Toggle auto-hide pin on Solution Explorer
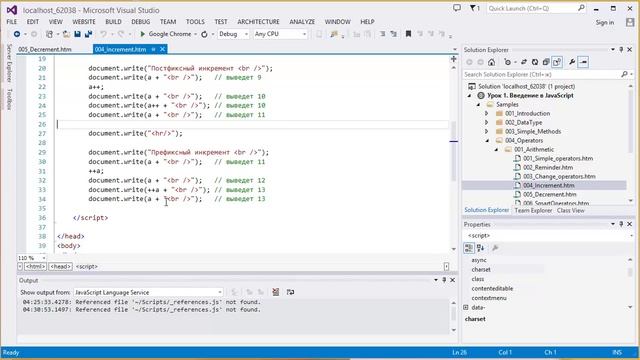This screenshot has width=640, height=360. [x=621, y=49]
